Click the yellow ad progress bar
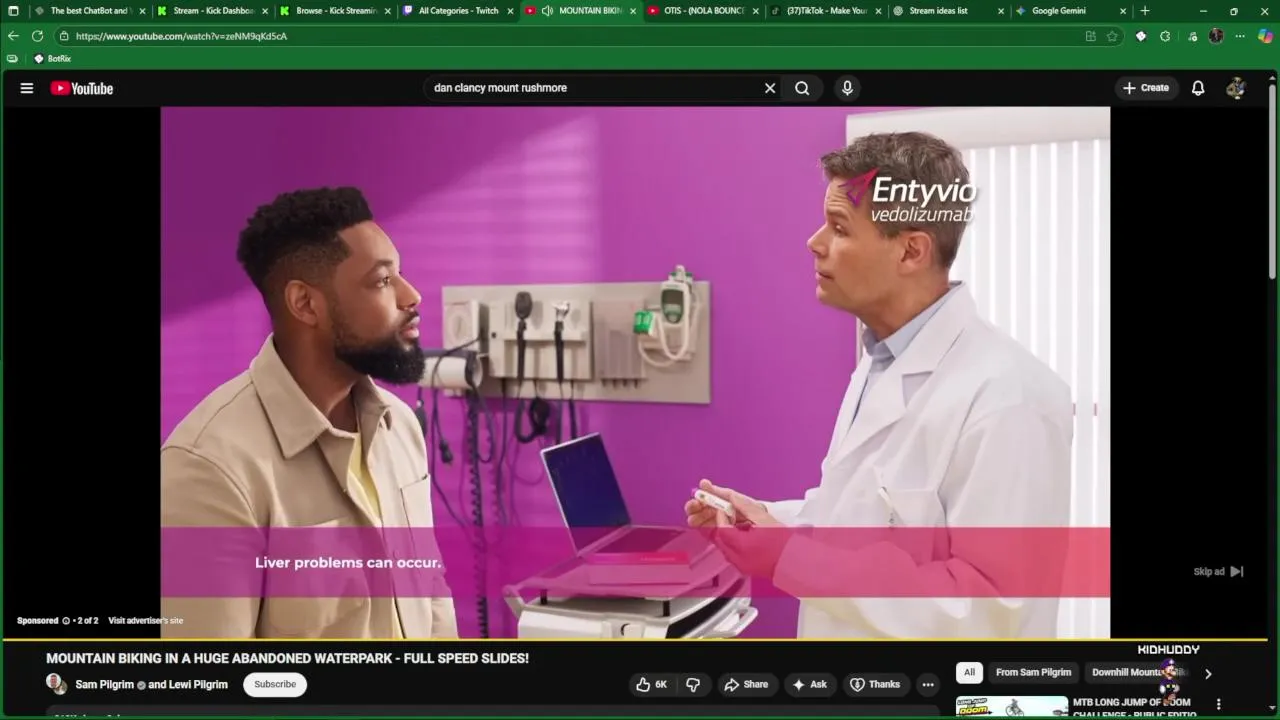This screenshot has height=720, width=1280. click(634, 639)
